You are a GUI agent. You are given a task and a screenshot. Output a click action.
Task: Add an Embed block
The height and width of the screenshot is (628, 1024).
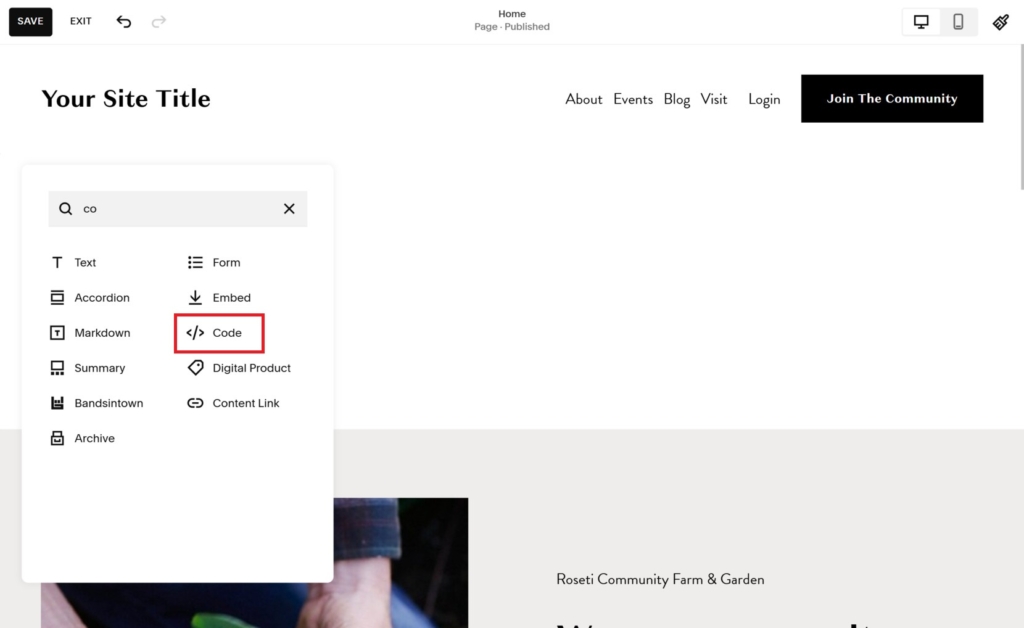(229, 297)
